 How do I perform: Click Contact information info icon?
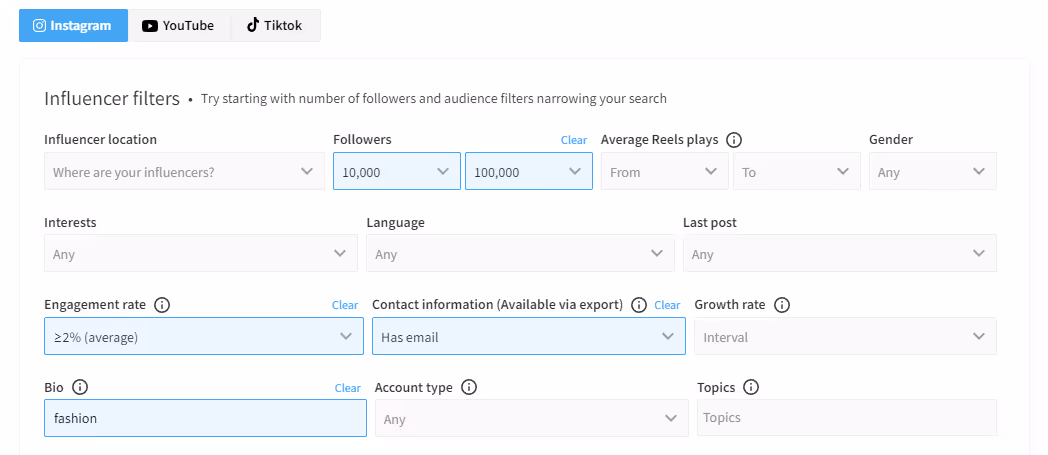(639, 305)
